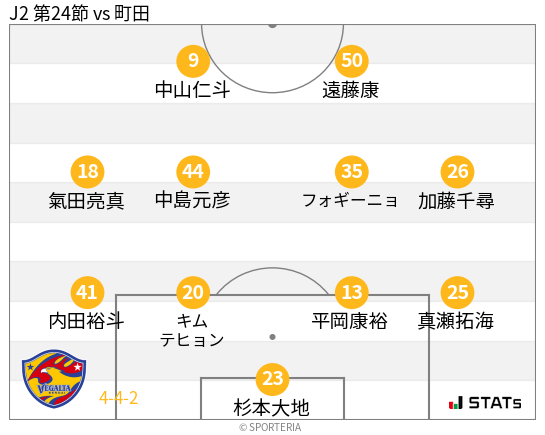Click player name フォギーニョ

click(350, 200)
